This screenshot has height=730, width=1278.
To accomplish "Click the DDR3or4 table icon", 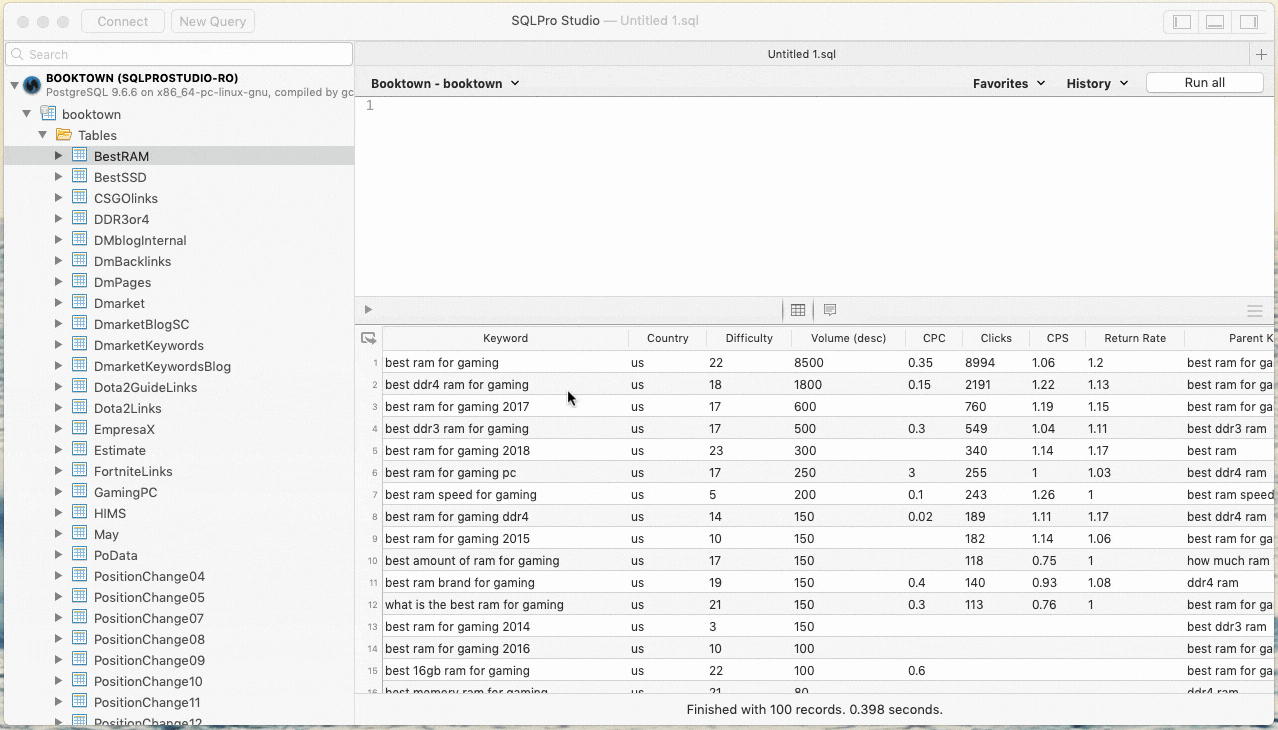I will (x=80, y=218).
